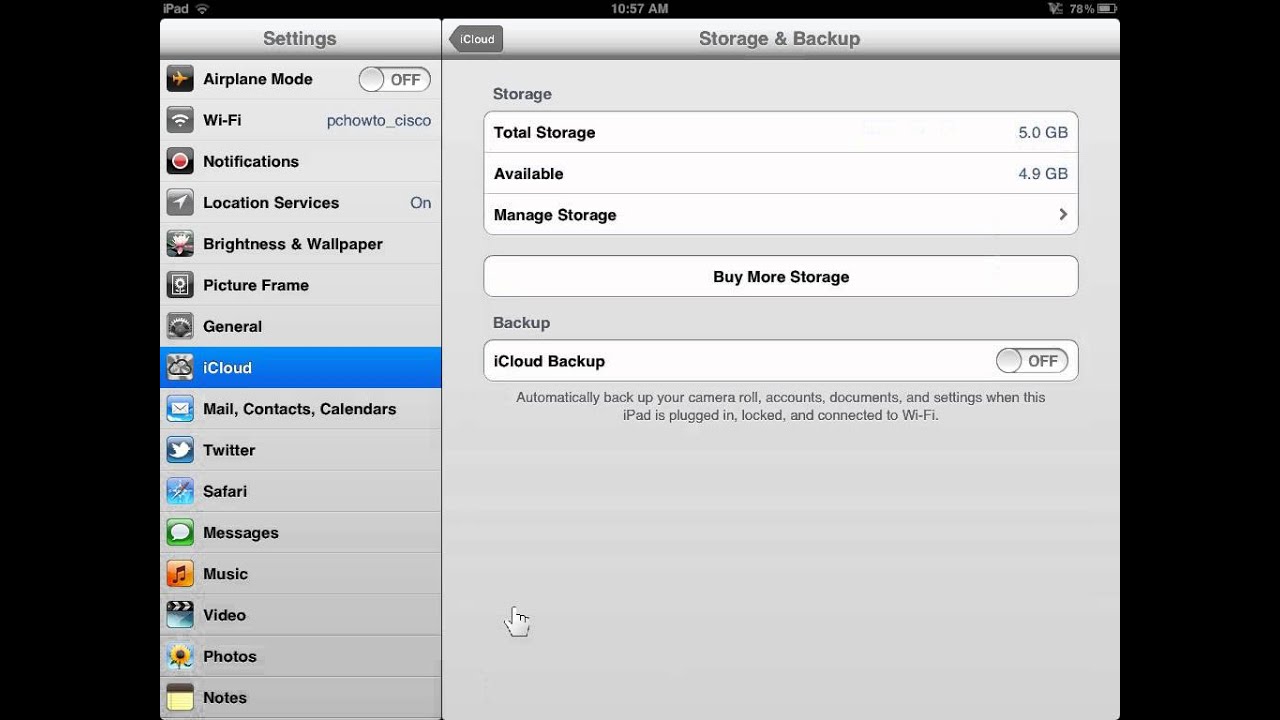Select the Photos settings label
This screenshot has width=1280, height=720.
coord(230,656)
